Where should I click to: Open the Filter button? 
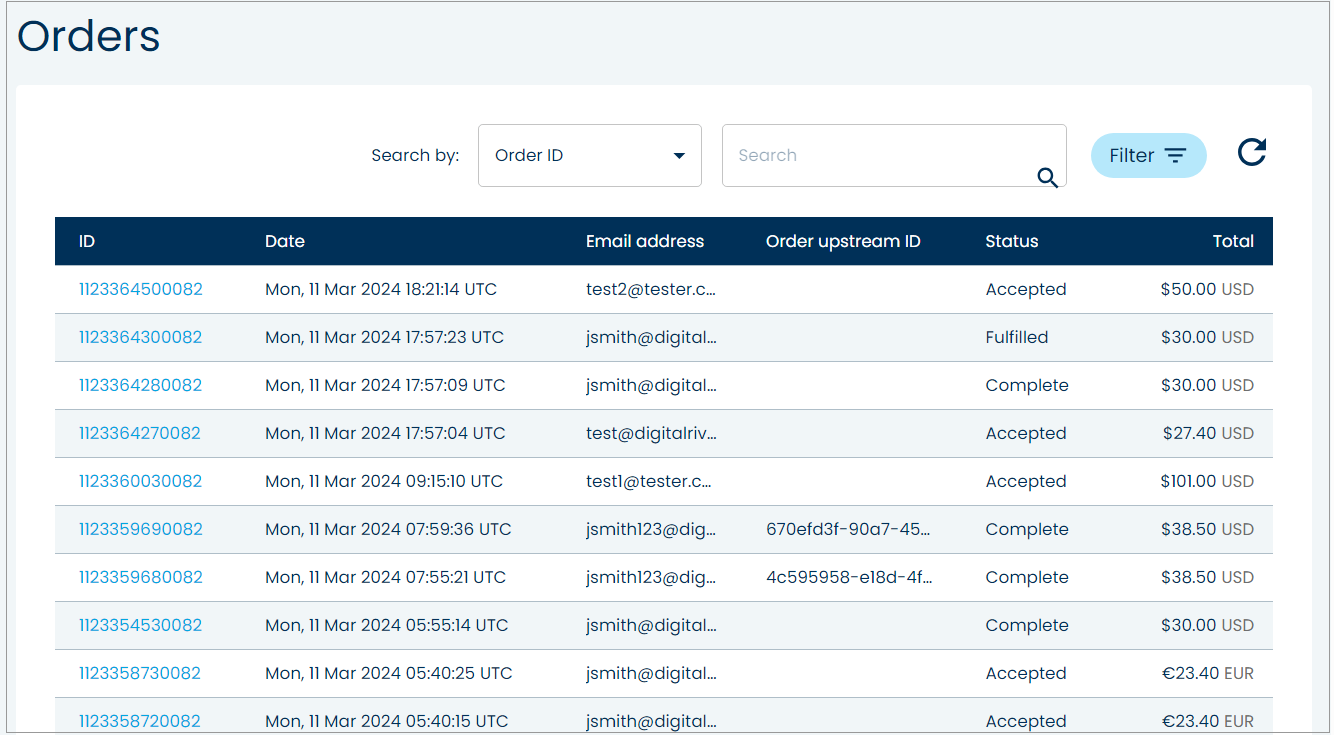coord(1148,156)
